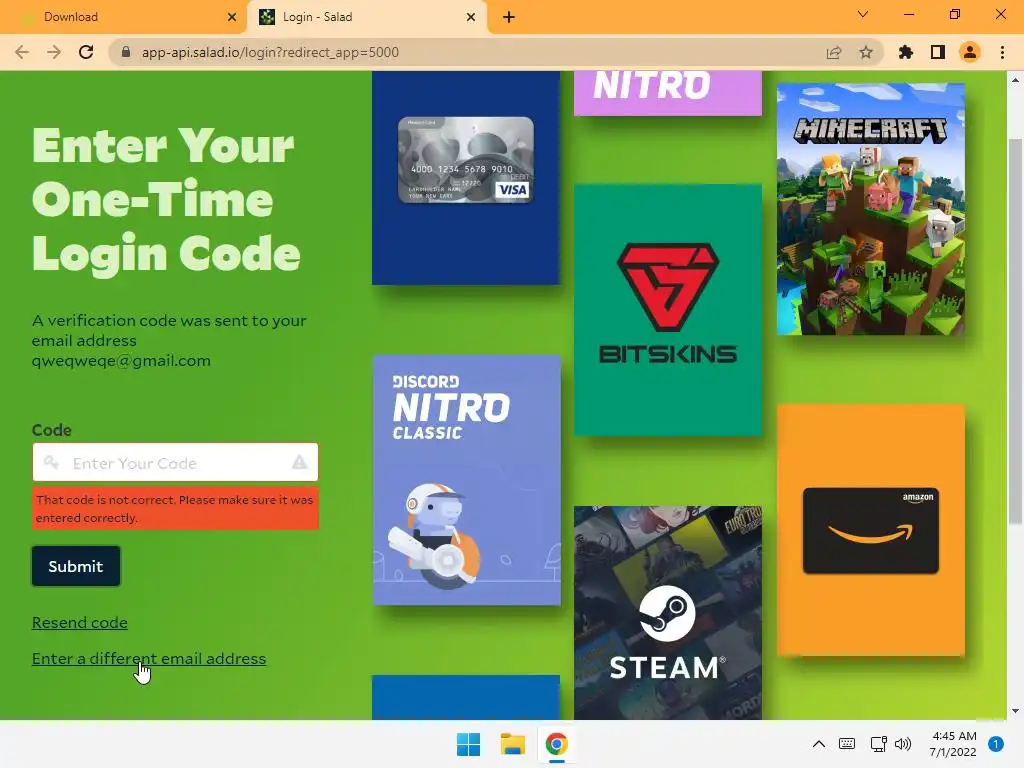Toggle the Chrome side panel
The width and height of the screenshot is (1024, 768).
pyautogui.click(x=938, y=52)
